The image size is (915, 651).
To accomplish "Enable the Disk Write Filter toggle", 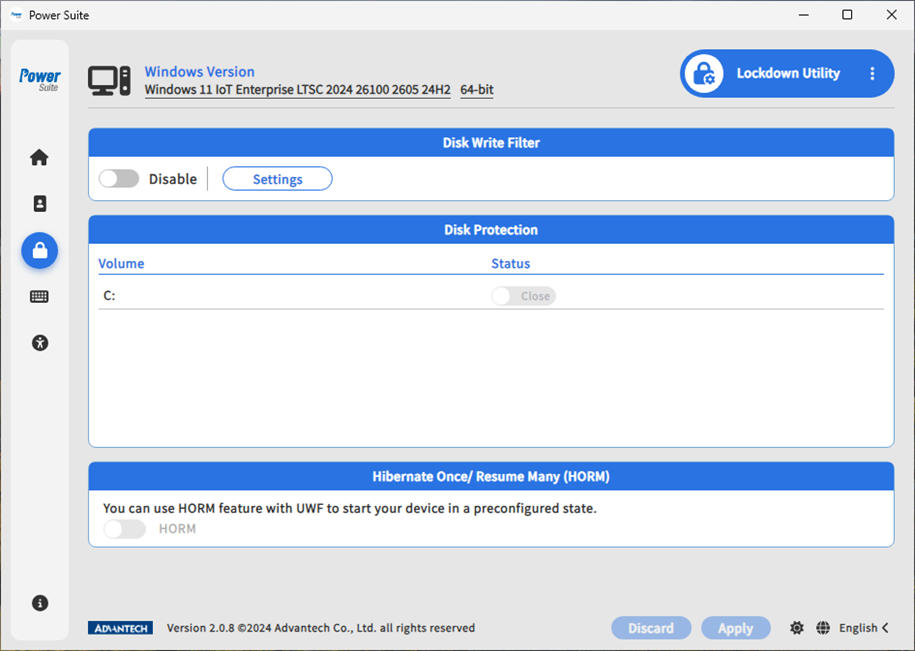I will click(x=119, y=178).
